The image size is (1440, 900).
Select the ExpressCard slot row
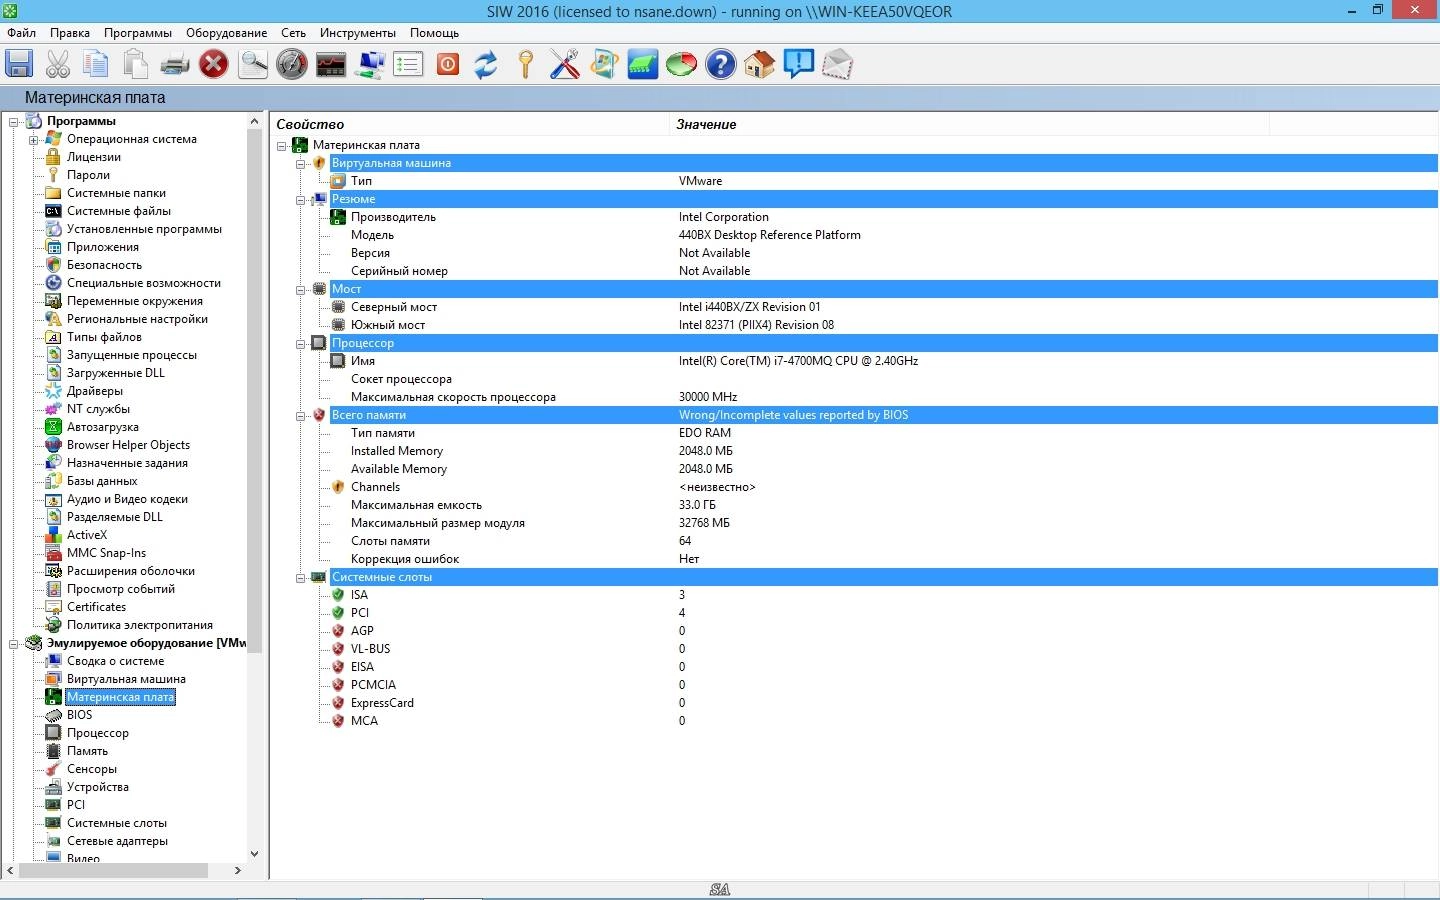[x=382, y=703]
